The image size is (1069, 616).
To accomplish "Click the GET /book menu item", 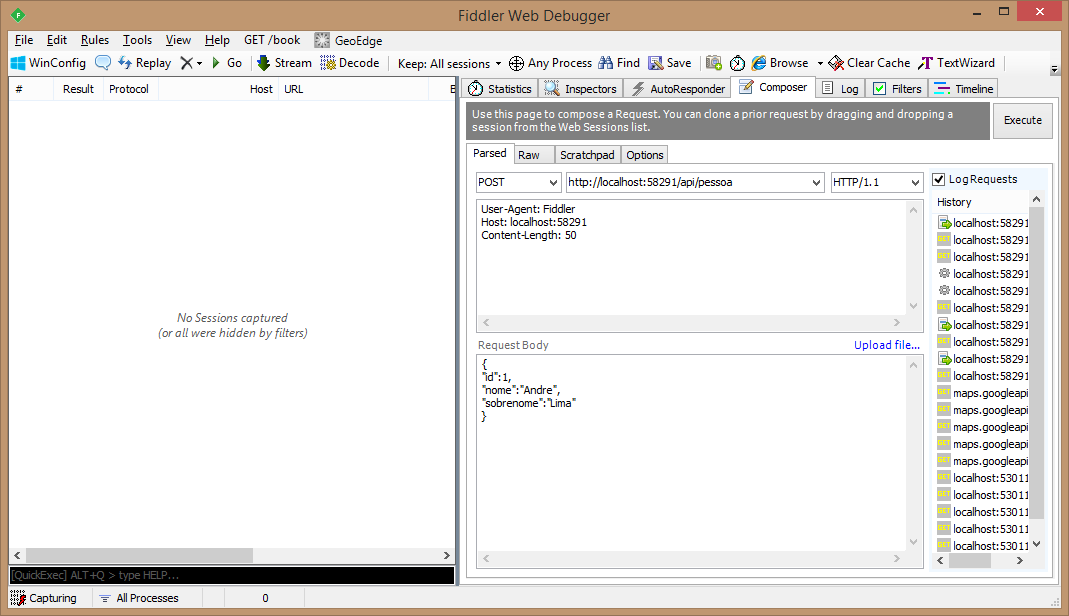I will tap(272, 40).
